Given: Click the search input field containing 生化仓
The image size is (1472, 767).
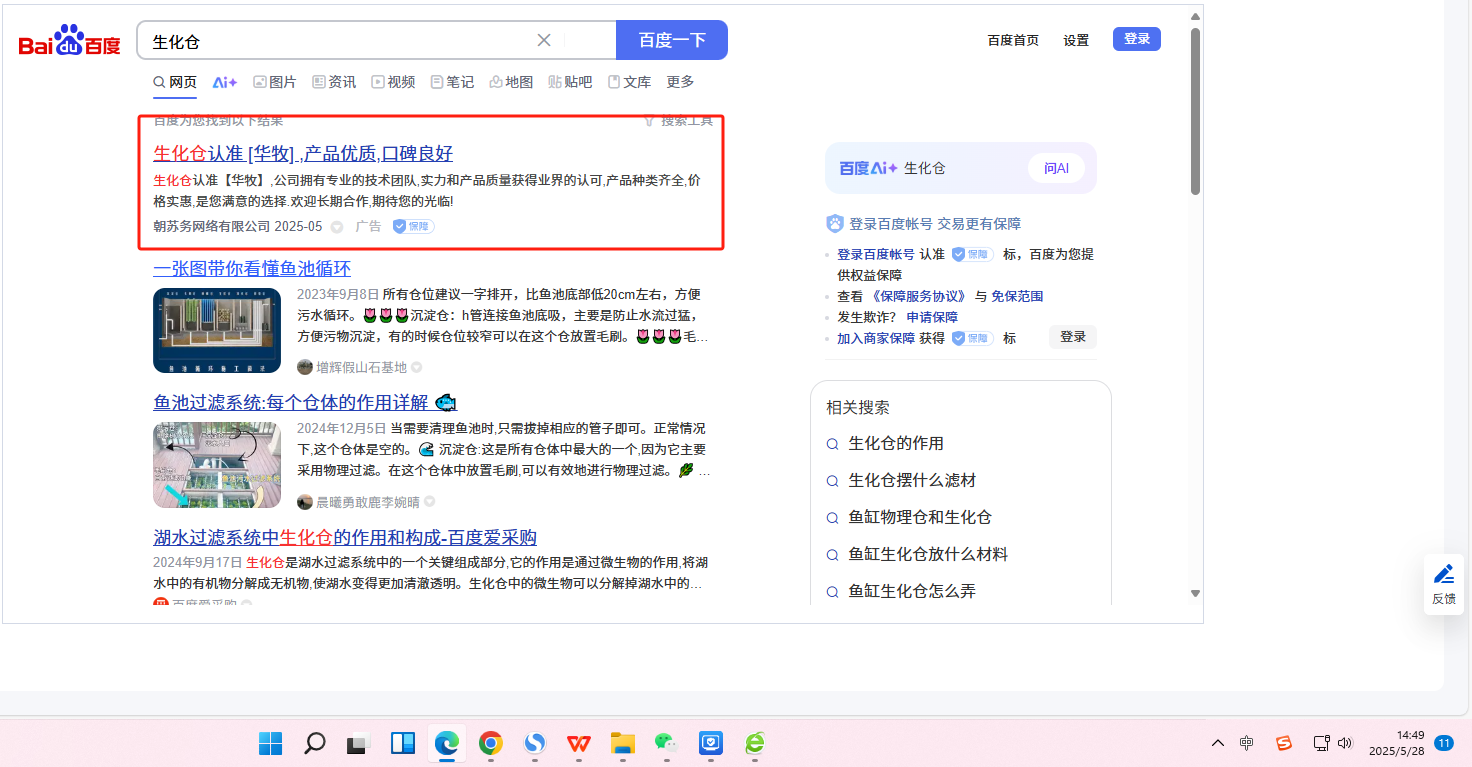Looking at the screenshot, I should 340,41.
